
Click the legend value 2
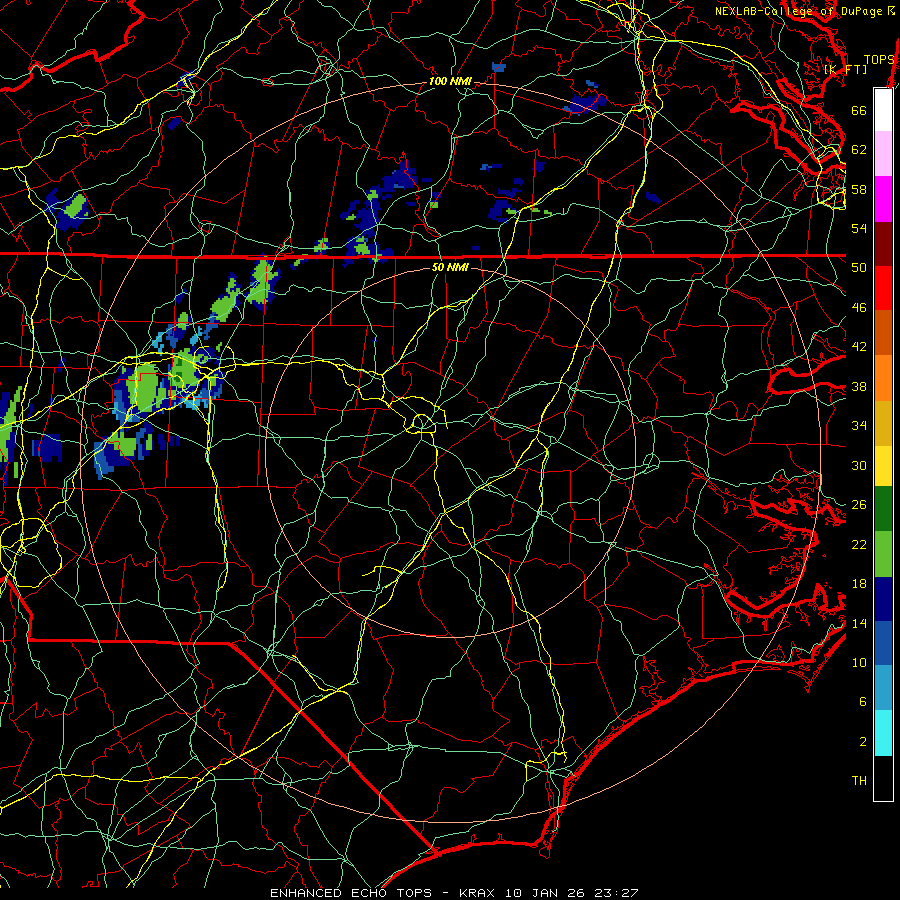coord(863,742)
